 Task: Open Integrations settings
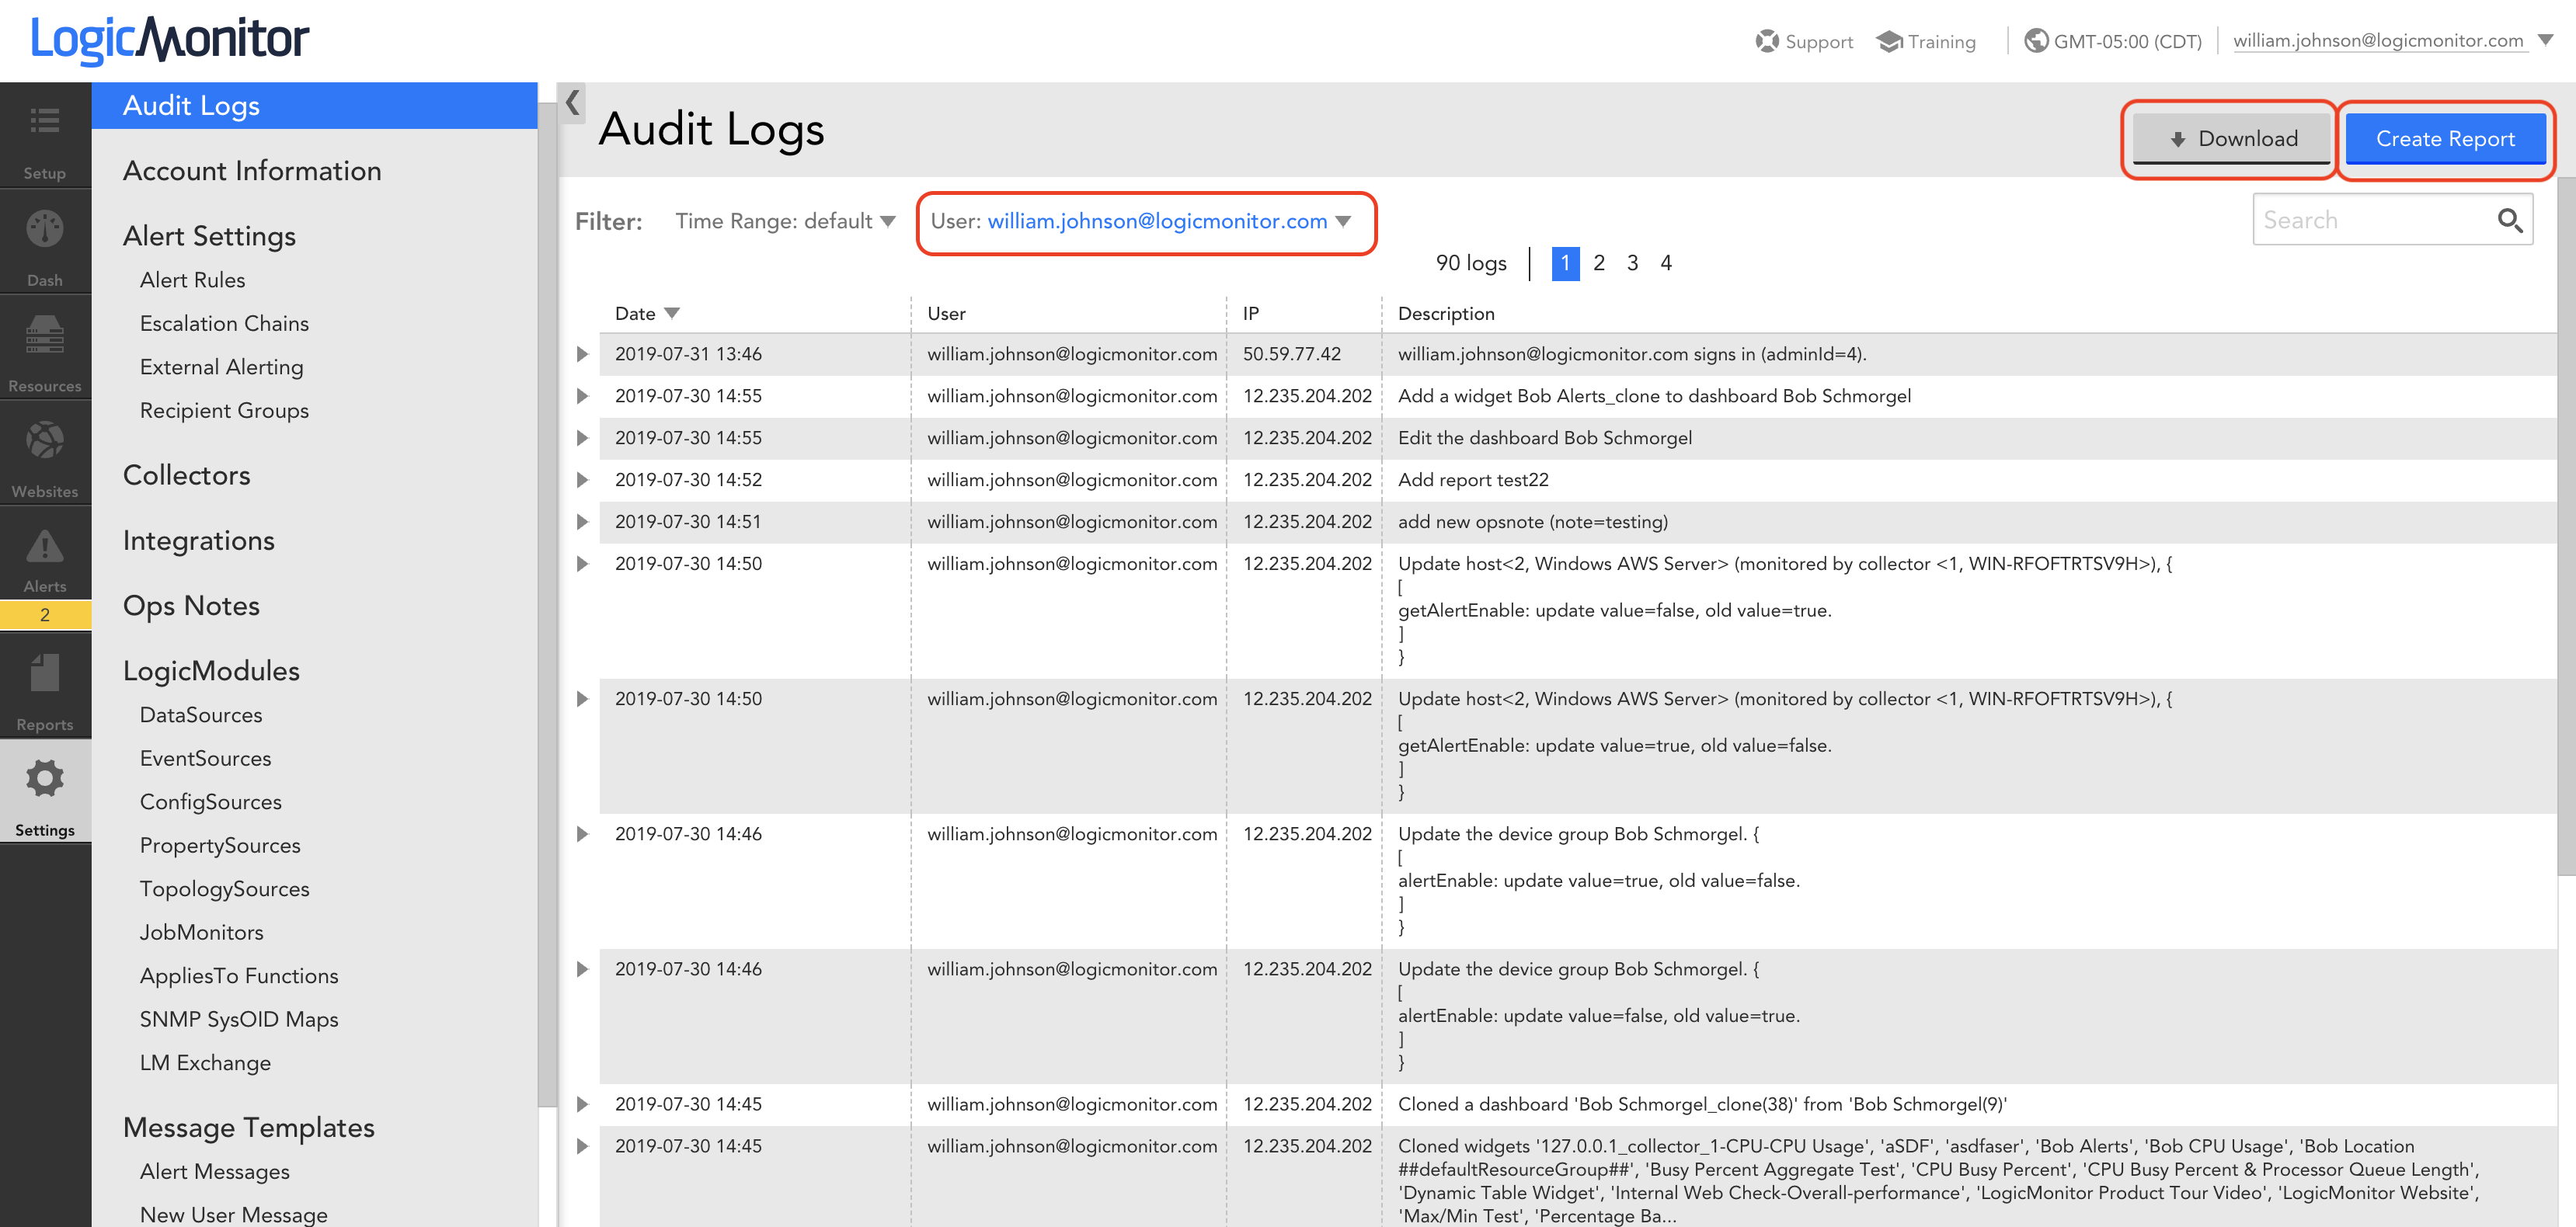tap(198, 541)
